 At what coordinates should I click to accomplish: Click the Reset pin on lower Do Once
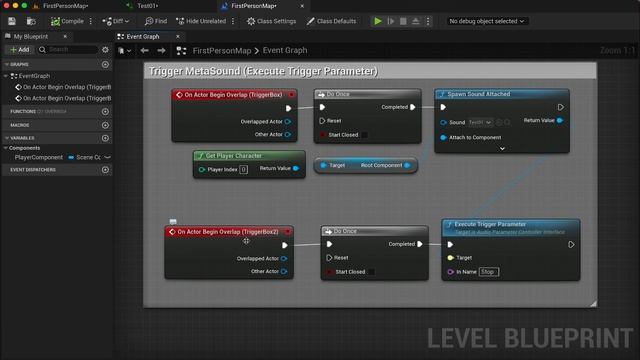329,258
